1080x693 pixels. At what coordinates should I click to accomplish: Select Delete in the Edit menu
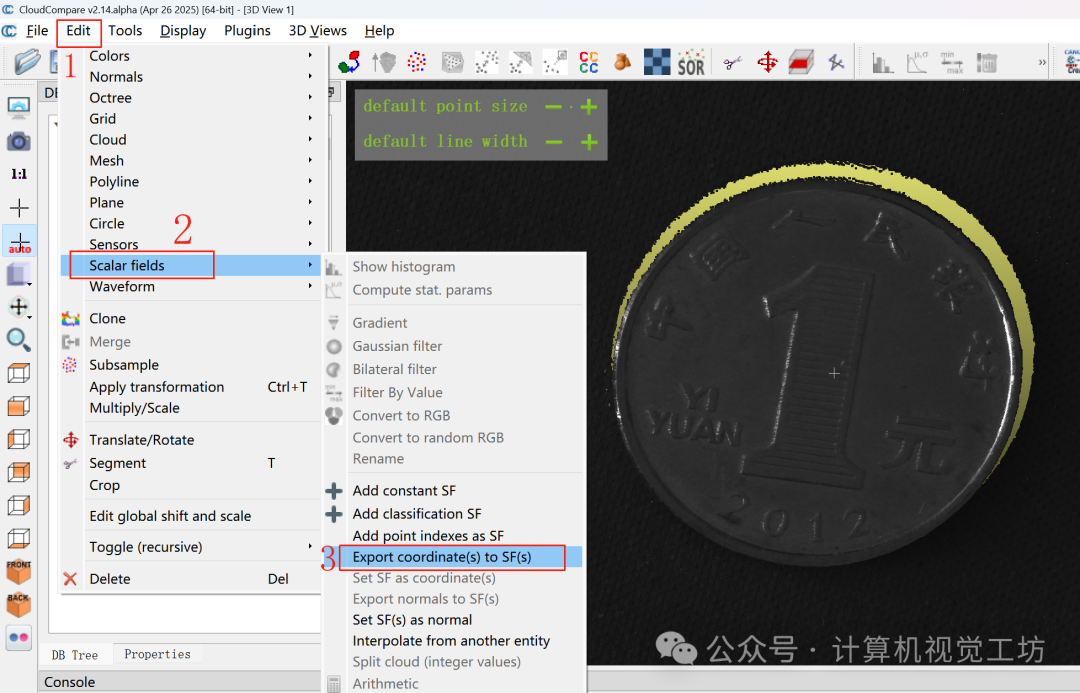click(x=191, y=579)
